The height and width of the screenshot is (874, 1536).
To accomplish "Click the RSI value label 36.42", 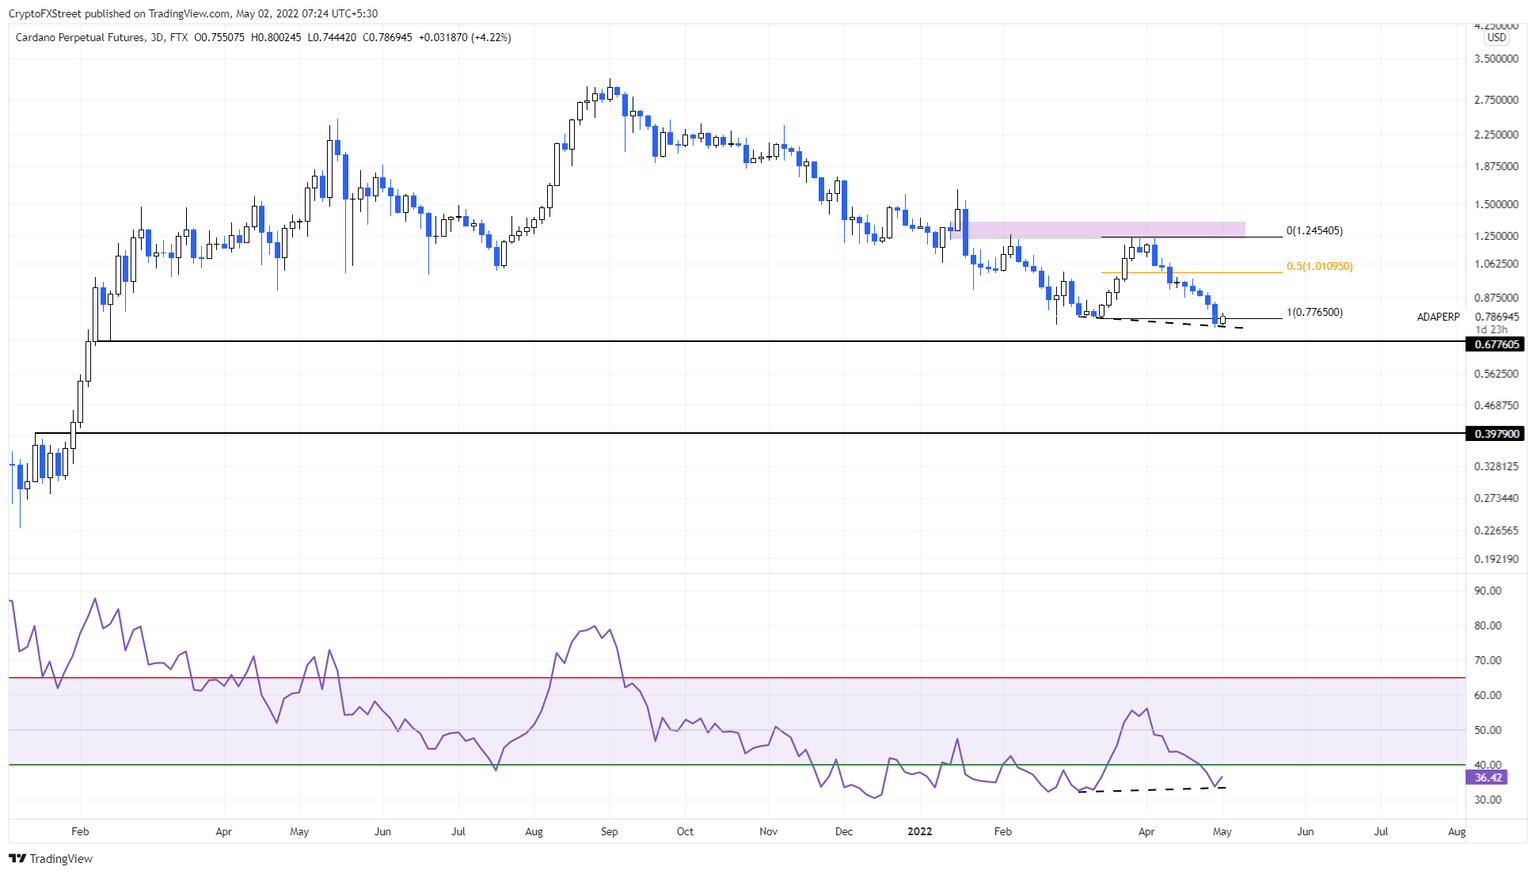I will point(1489,777).
